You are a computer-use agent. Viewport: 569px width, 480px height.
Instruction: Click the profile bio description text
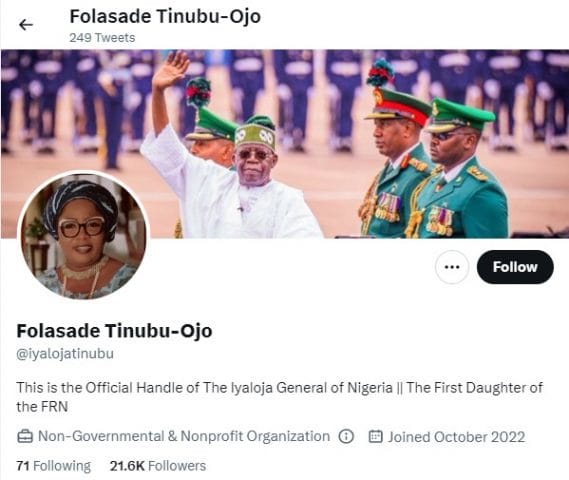[279, 397]
